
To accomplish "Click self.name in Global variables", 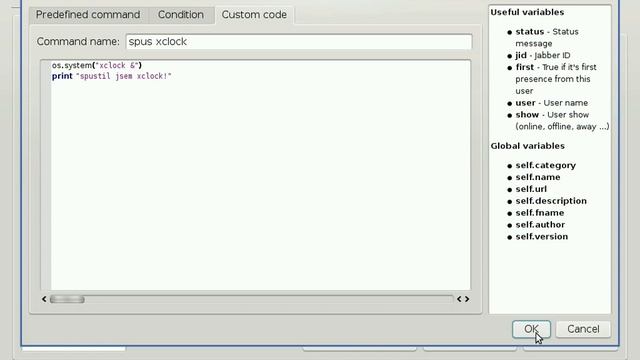I will click(x=538, y=177).
